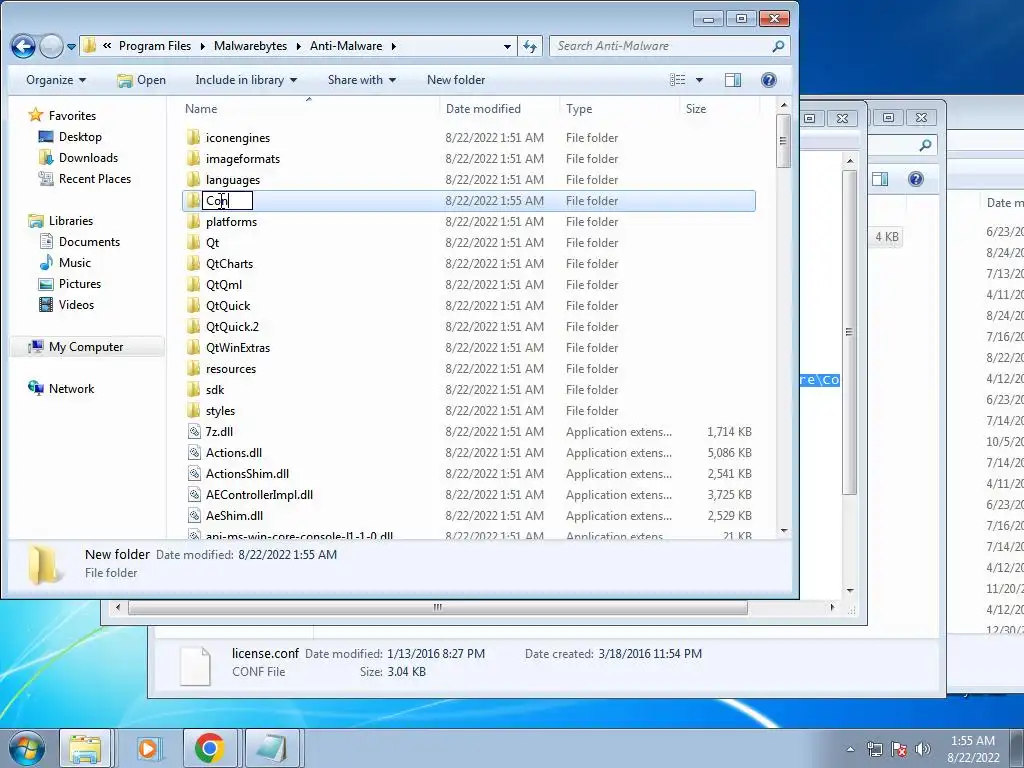Select the sdk folder
The image size is (1024, 768).
click(x=215, y=390)
